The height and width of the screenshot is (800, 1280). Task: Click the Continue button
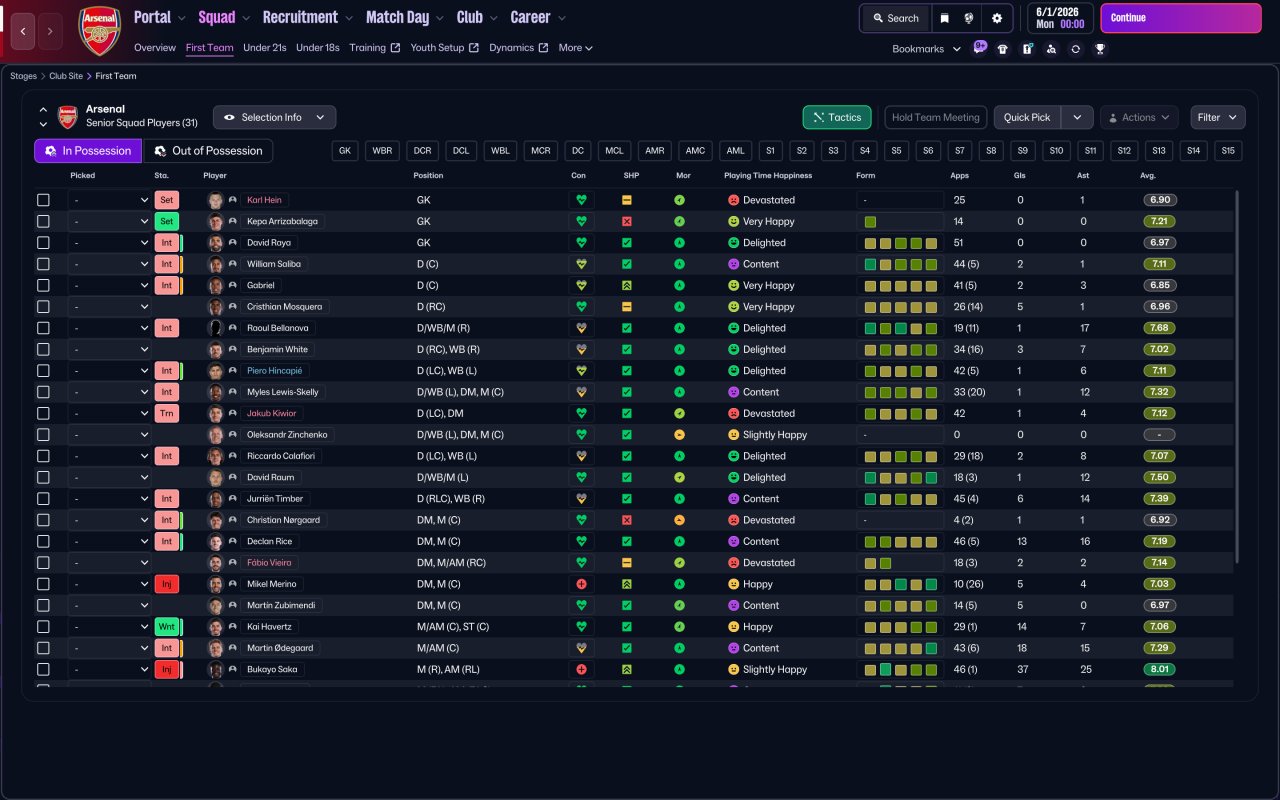(x=1181, y=18)
